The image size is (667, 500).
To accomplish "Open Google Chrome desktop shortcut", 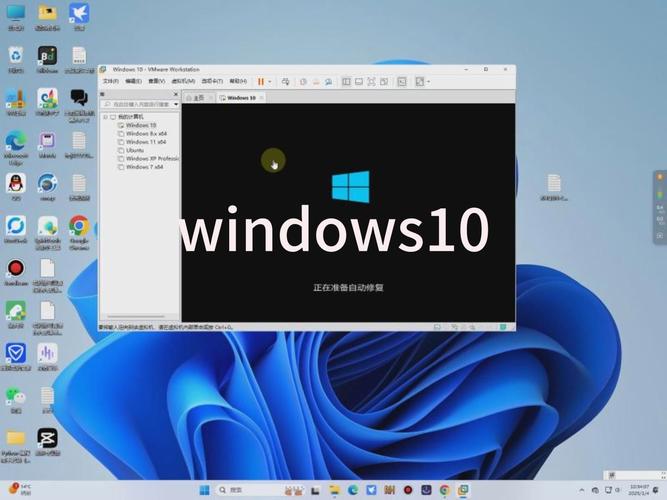I will point(79,228).
